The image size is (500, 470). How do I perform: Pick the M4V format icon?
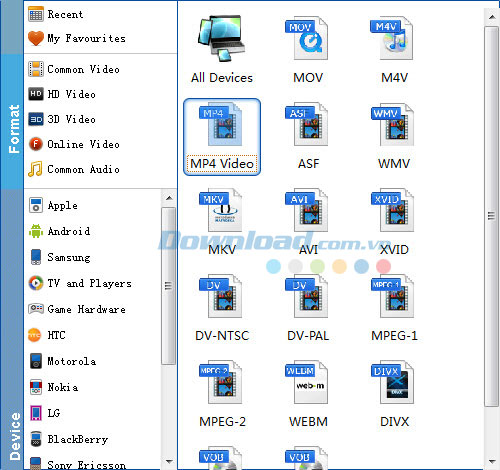click(x=392, y=38)
